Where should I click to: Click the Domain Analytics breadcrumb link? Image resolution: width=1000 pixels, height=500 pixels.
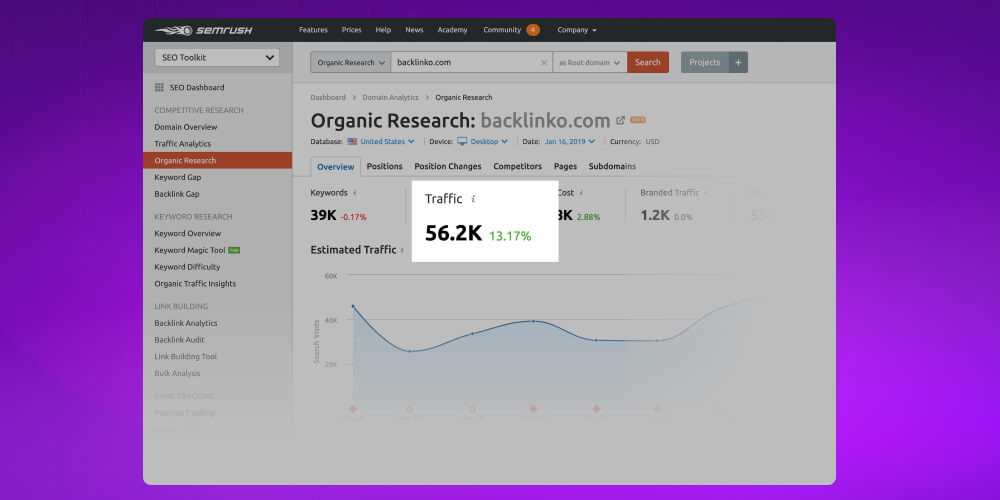coord(390,98)
